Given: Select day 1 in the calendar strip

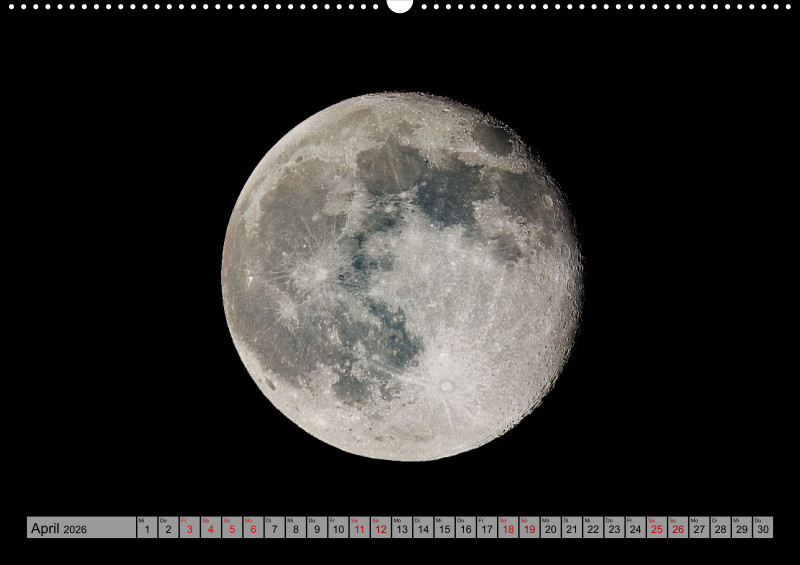Looking at the screenshot, I should click(x=147, y=528).
